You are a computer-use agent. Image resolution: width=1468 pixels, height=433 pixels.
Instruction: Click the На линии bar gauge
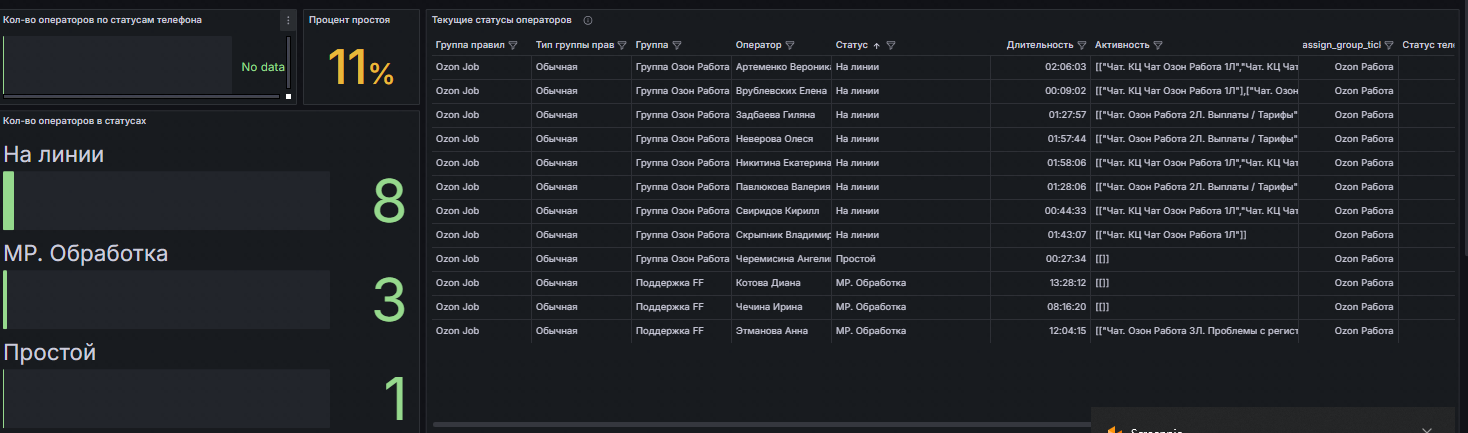point(166,201)
